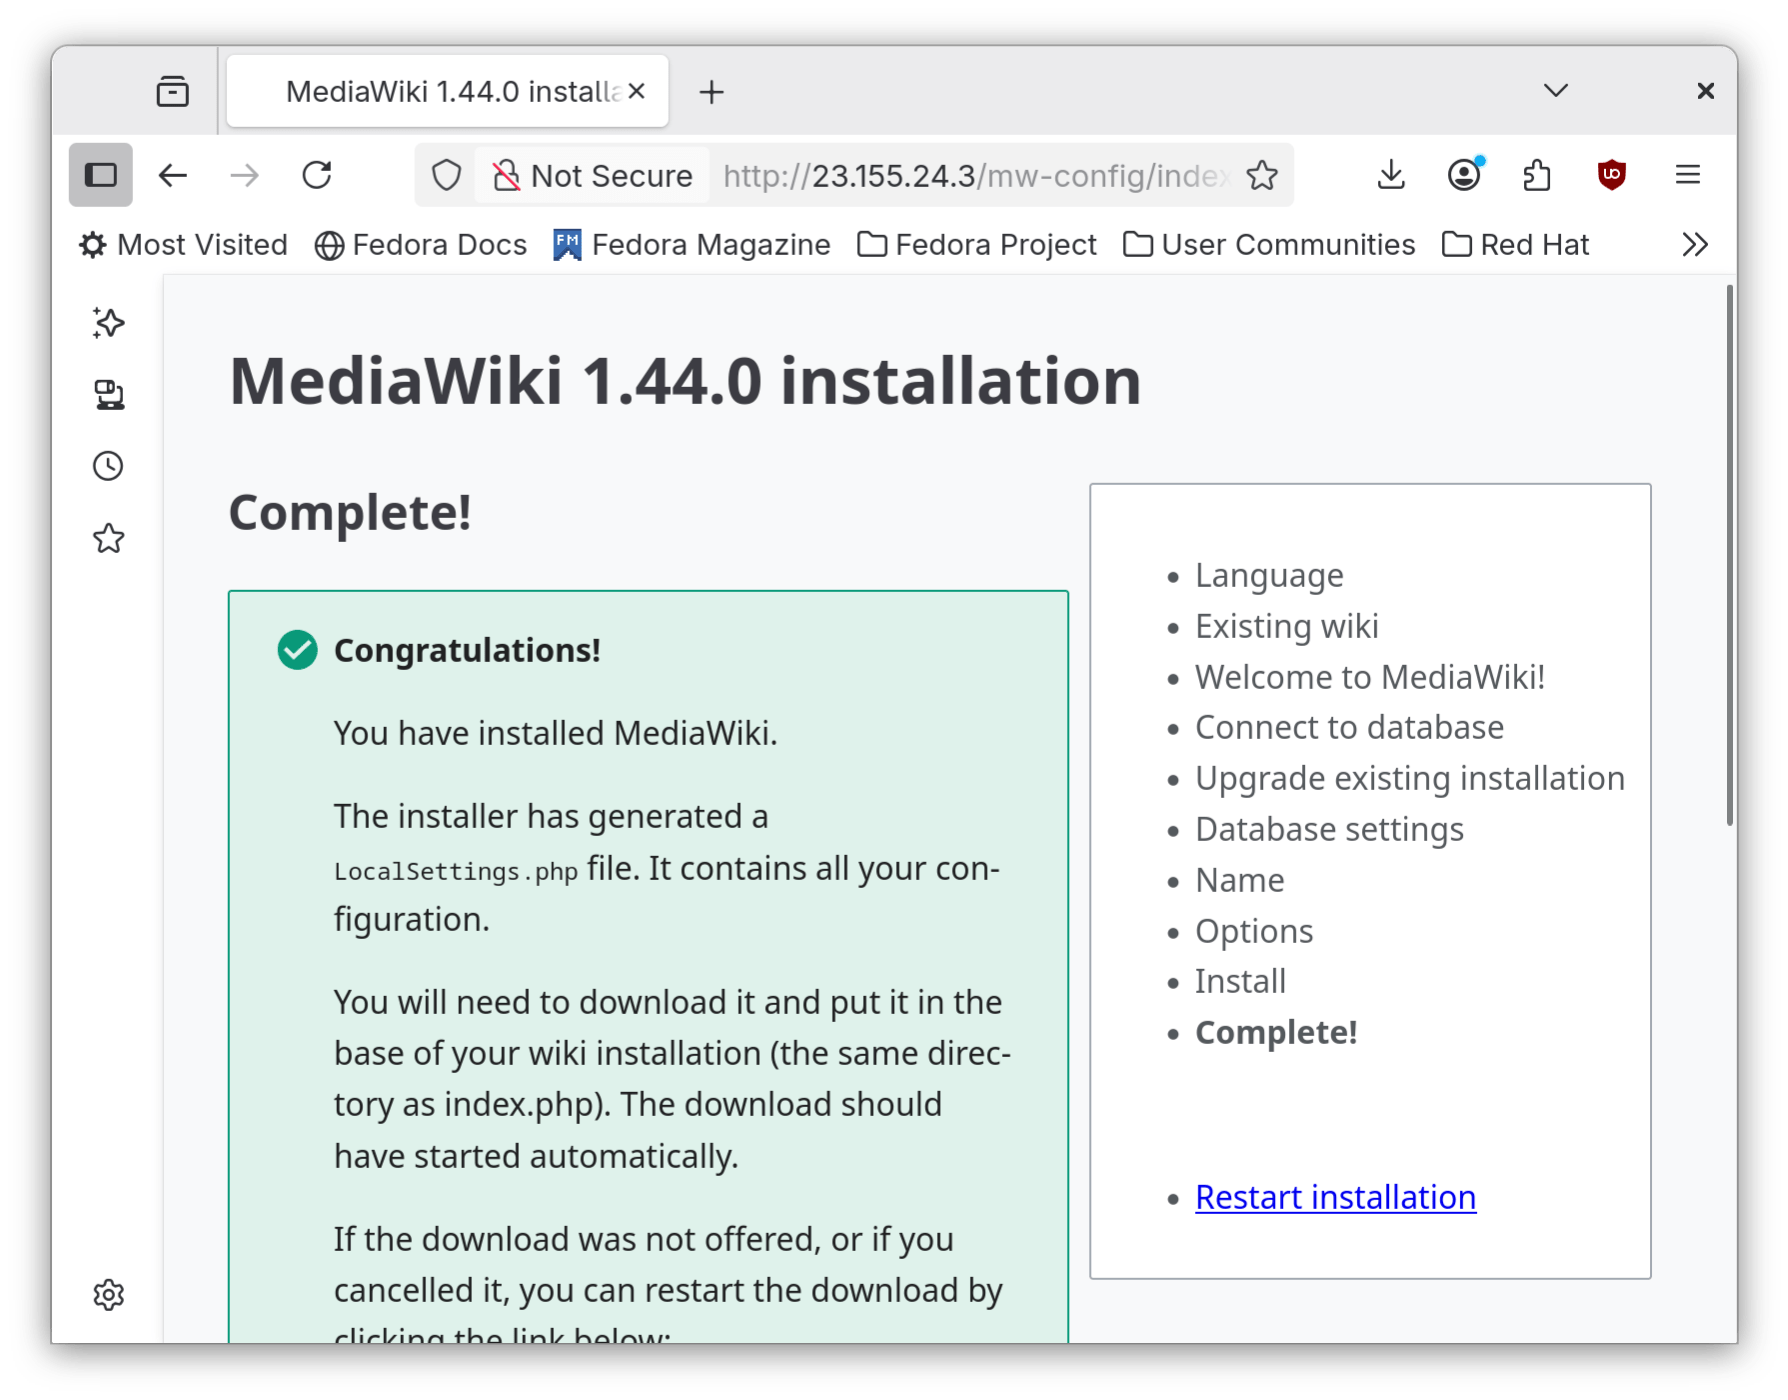
Task: Open the tab list chevron
Action: [1555, 90]
